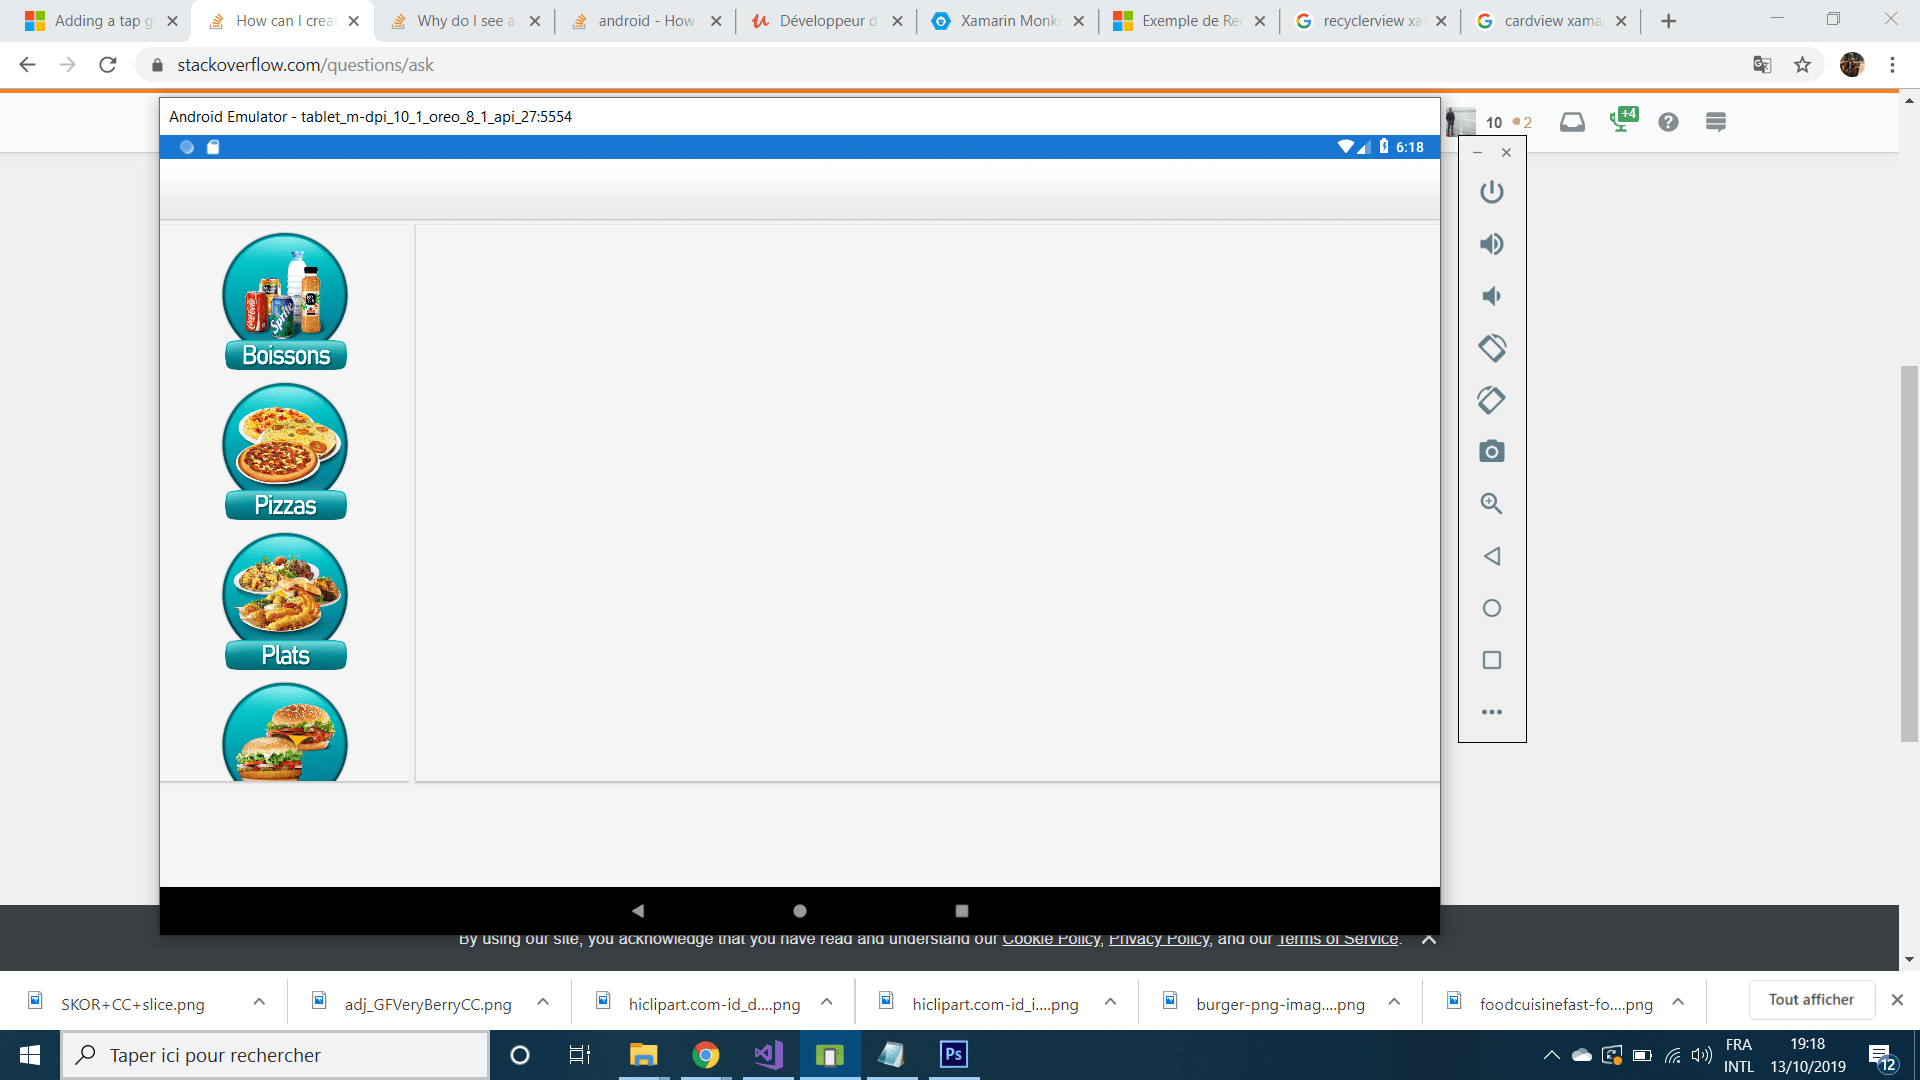Activate the emulator zoom tool
Image resolution: width=1920 pixels, height=1080 pixels.
[1491, 503]
